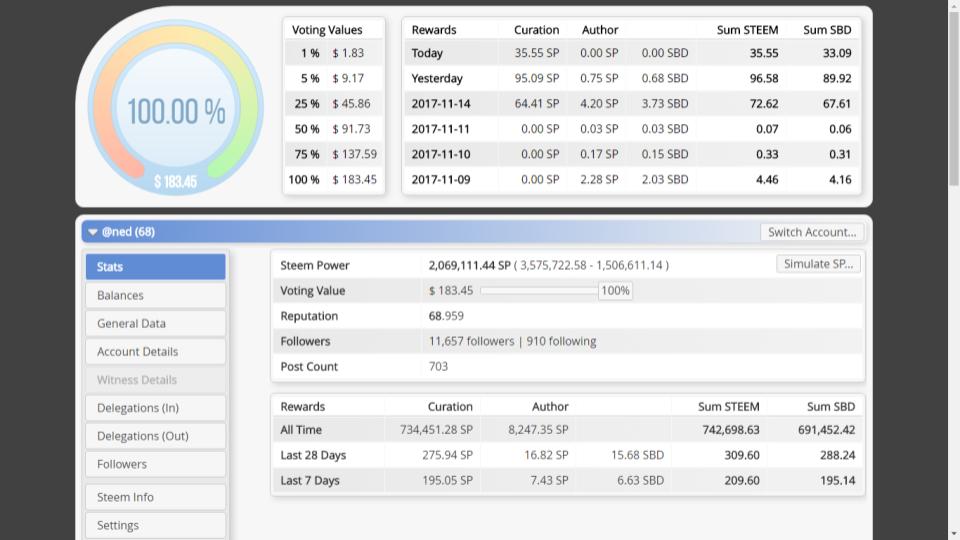Open the Delegations (Out) tab
The width and height of the screenshot is (960, 540).
156,436
